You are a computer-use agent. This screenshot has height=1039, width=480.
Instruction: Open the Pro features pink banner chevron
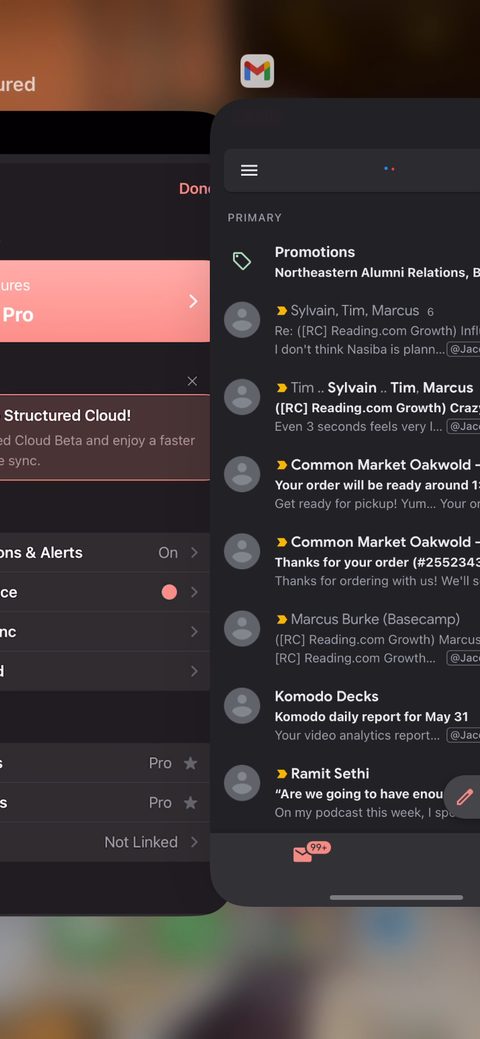[193, 301]
